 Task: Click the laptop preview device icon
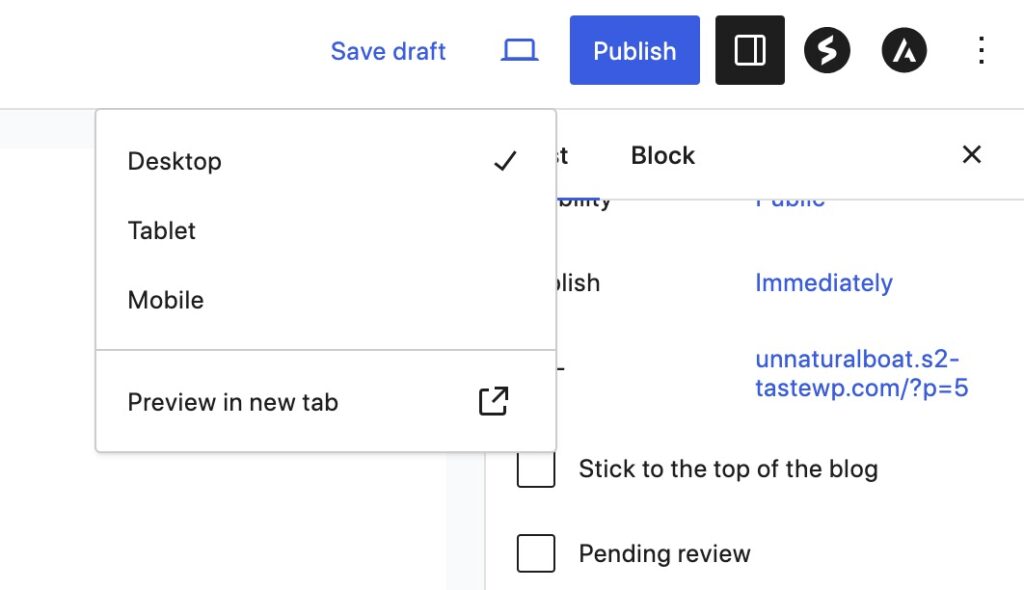click(520, 51)
